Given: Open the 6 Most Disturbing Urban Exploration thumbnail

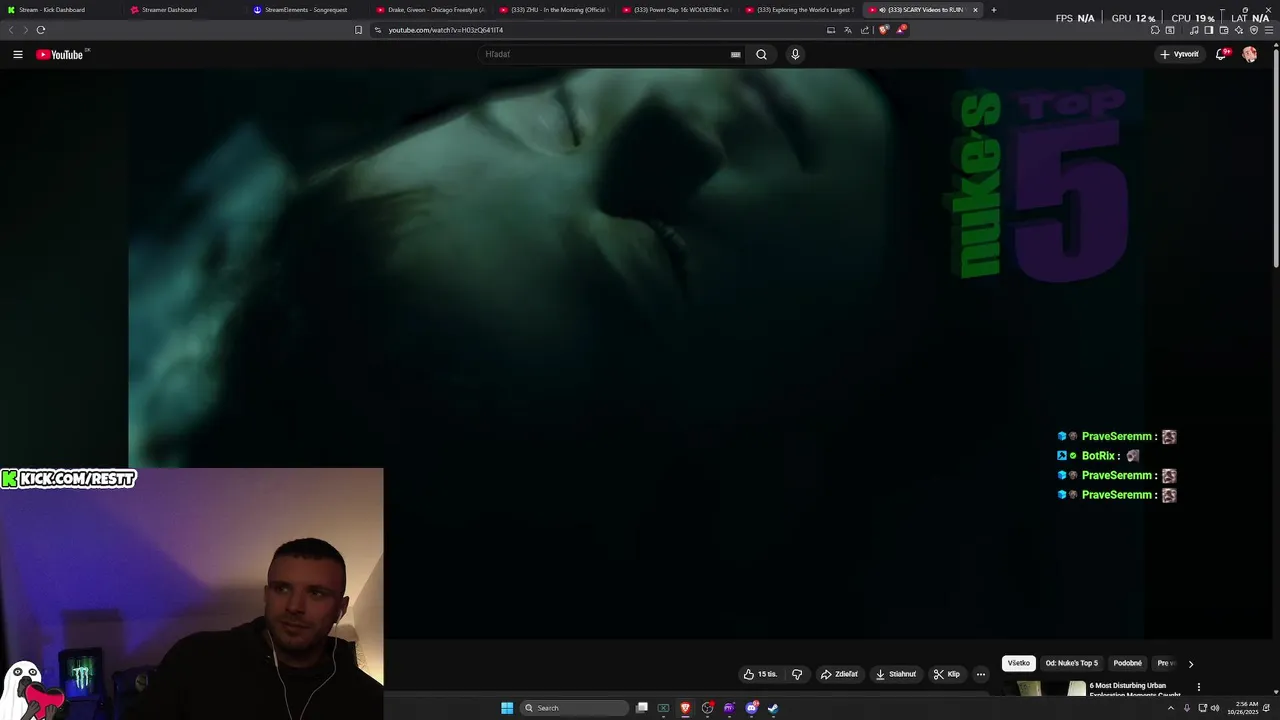Looking at the screenshot, I should 1044,688.
